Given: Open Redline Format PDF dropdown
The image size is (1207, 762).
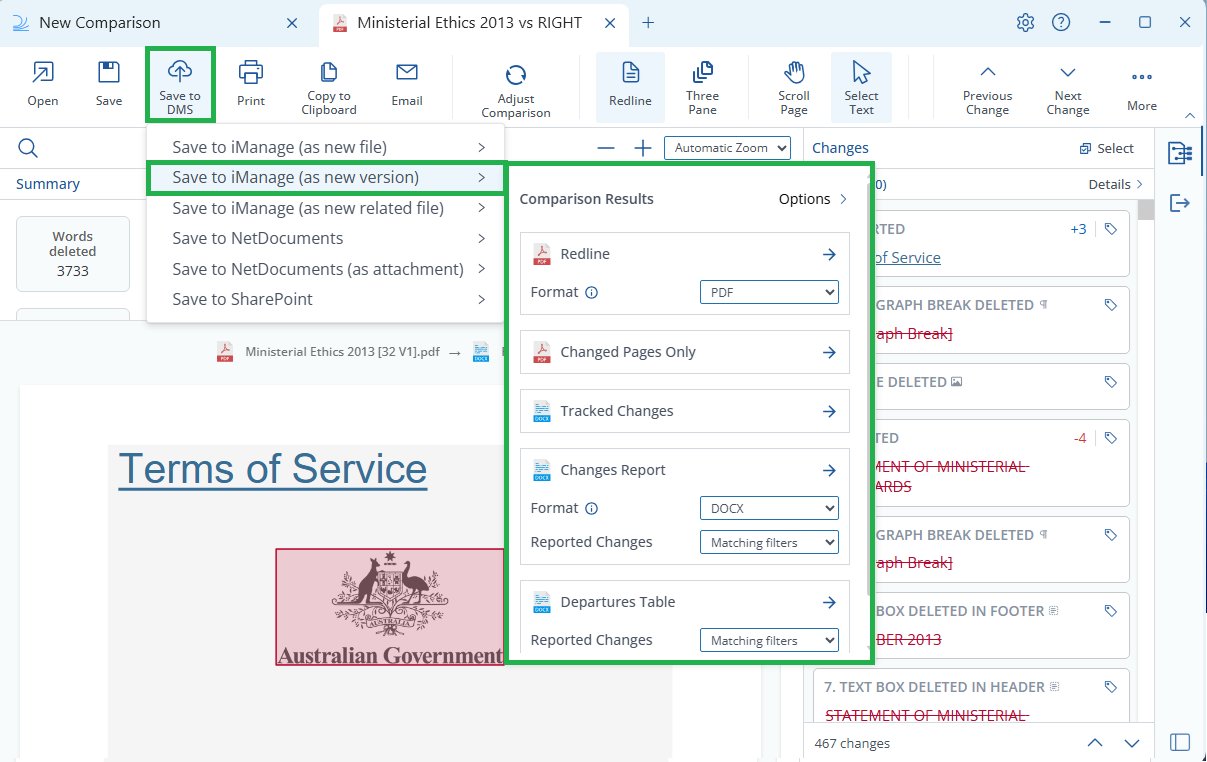Looking at the screenshot, I should (769, 292).
